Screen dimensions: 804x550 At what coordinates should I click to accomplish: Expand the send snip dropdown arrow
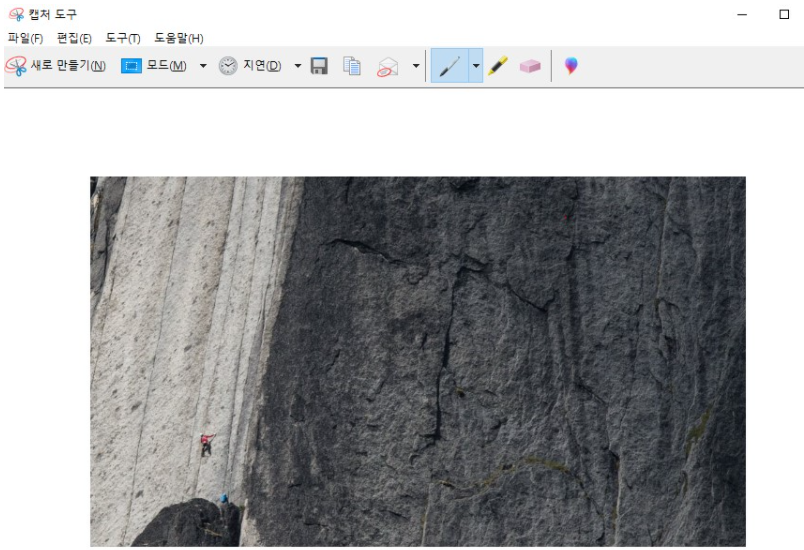(x=416, y=66)
